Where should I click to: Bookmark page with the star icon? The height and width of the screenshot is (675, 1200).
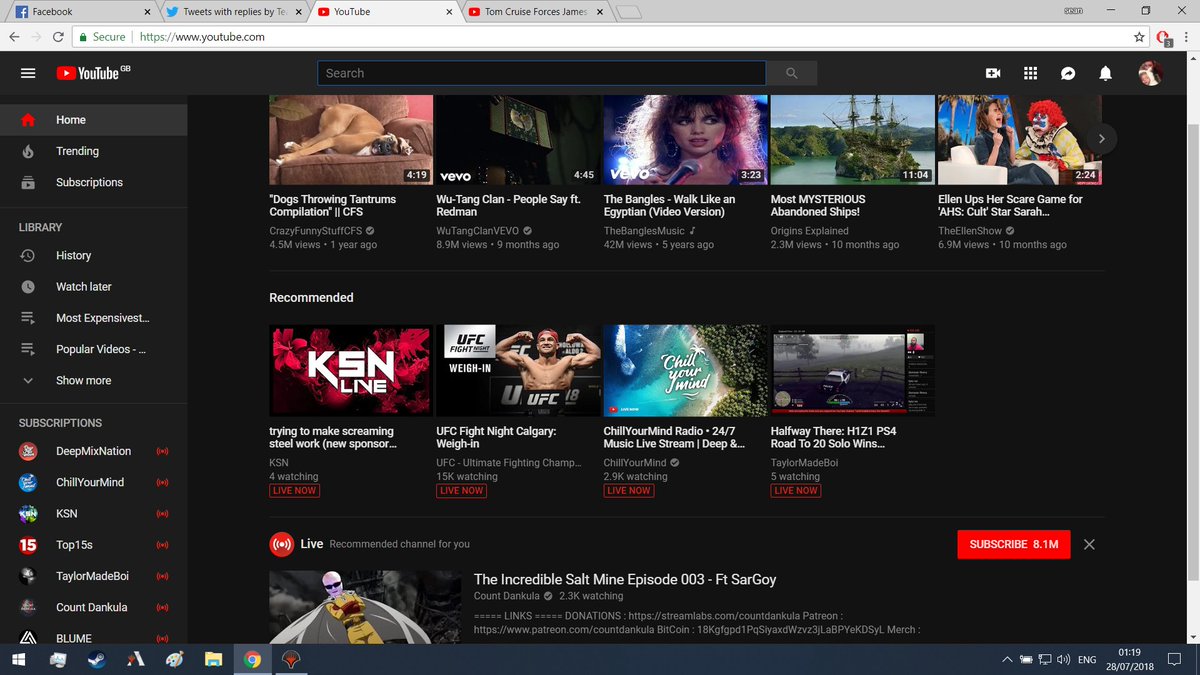1139,37
